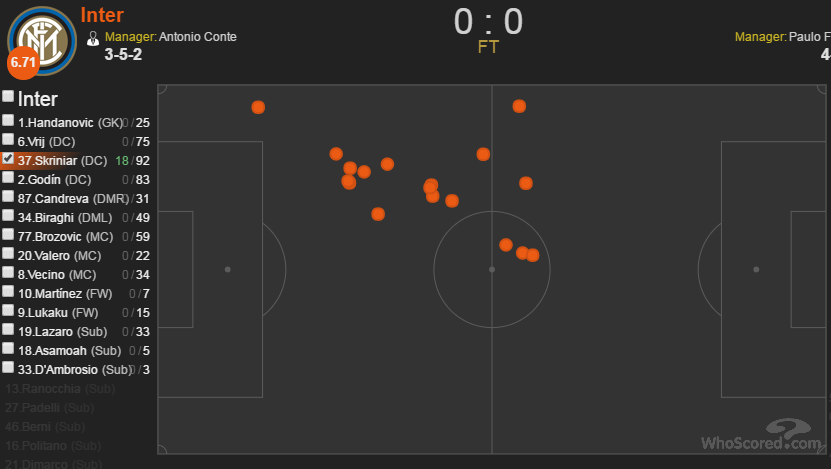
Task: Click the rightmost marker inside the centre circle
Action: [x=533, y=255]
